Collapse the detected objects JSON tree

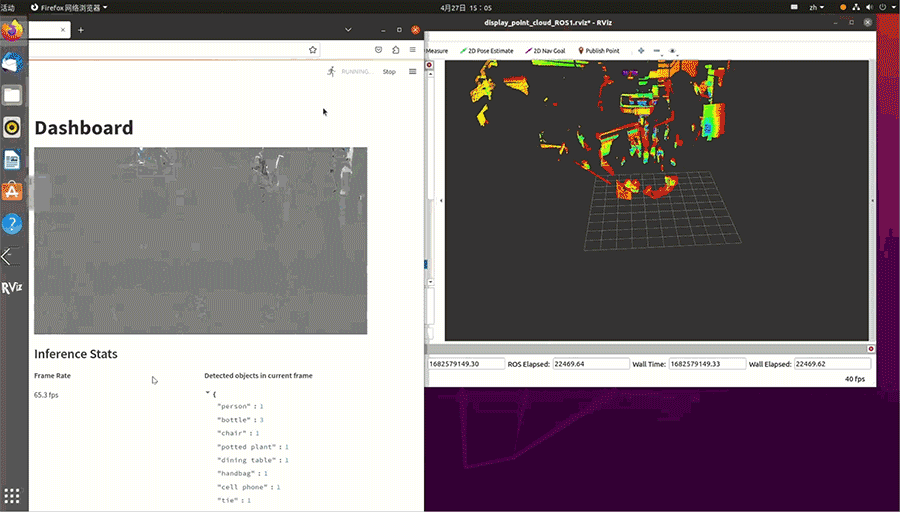pyautogui.click(x=207, y=393)
